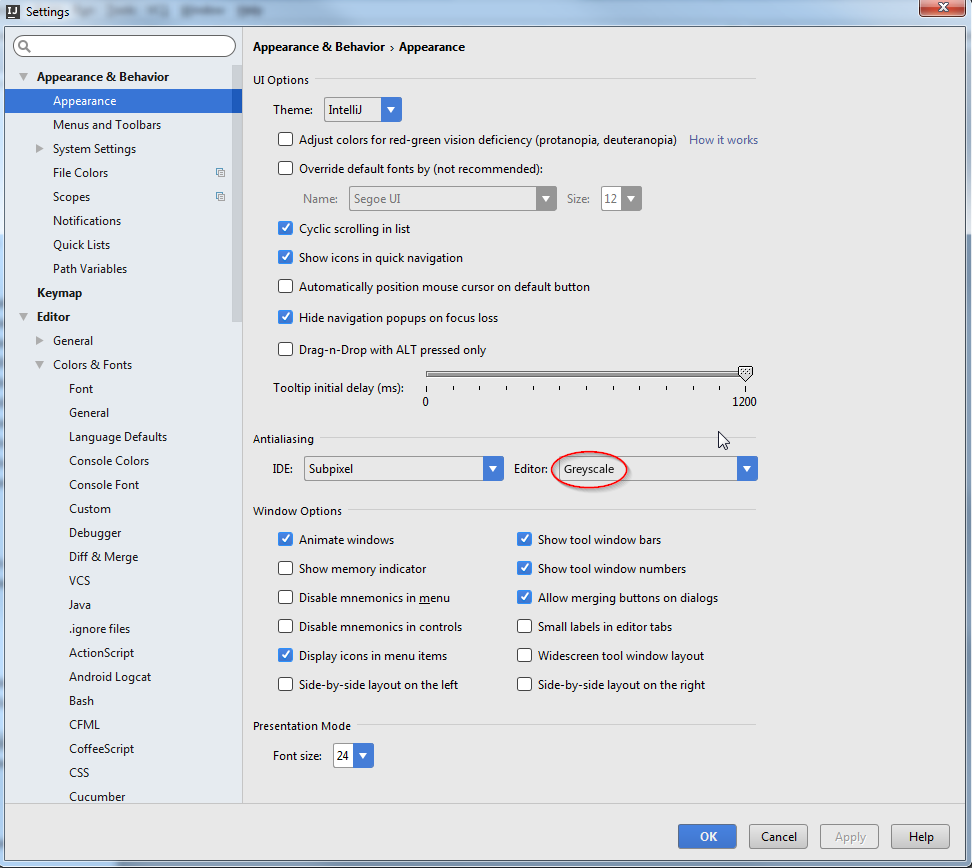
Task: Open Keymap settings page
Action: (x=60, y=293)
